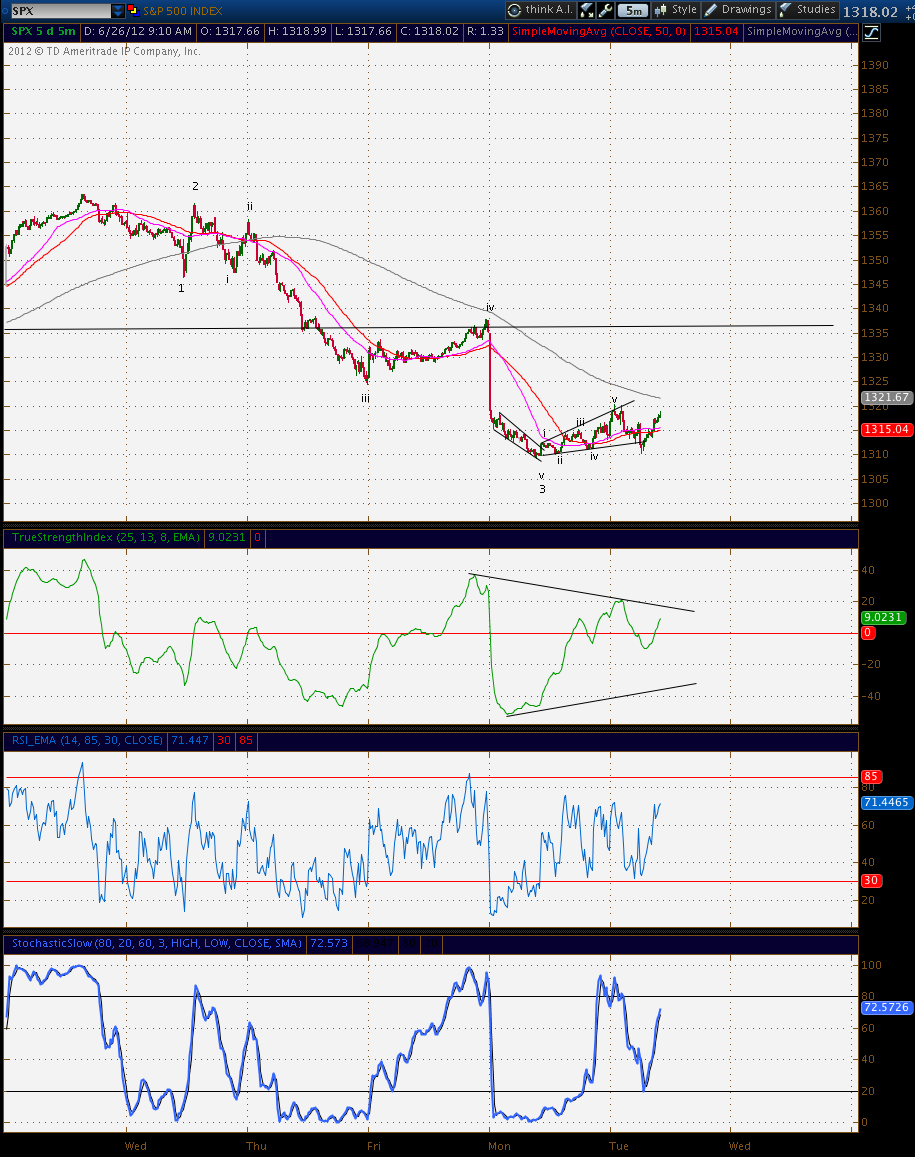Image resolution: width=915 pixels, height=1157 pixels.
Task: Select the 5m timeframe button
Action: [x=633, y=10]
